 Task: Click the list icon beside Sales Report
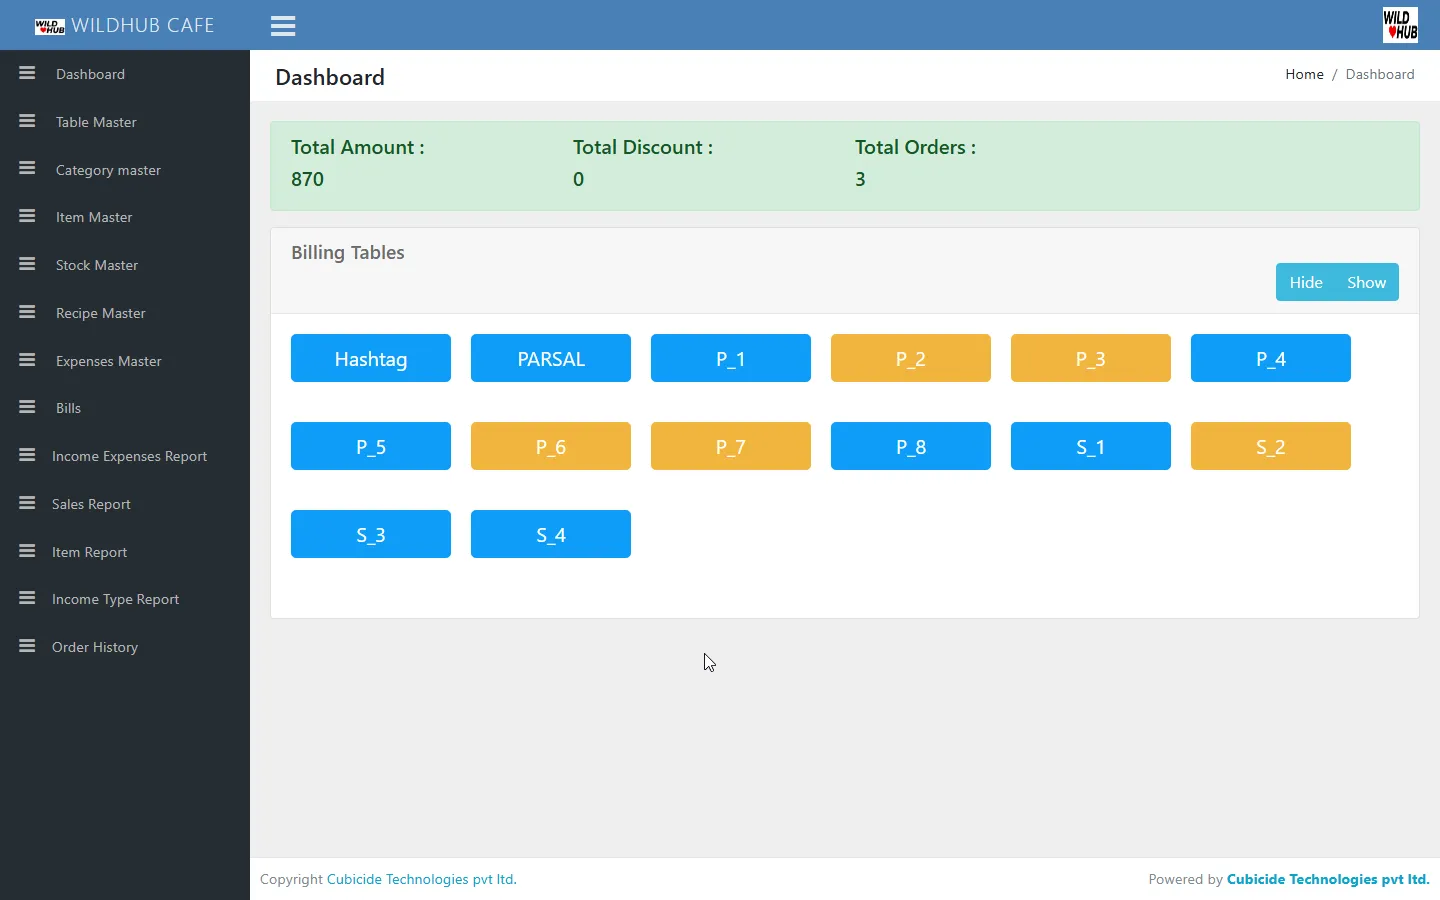[27, 503]
